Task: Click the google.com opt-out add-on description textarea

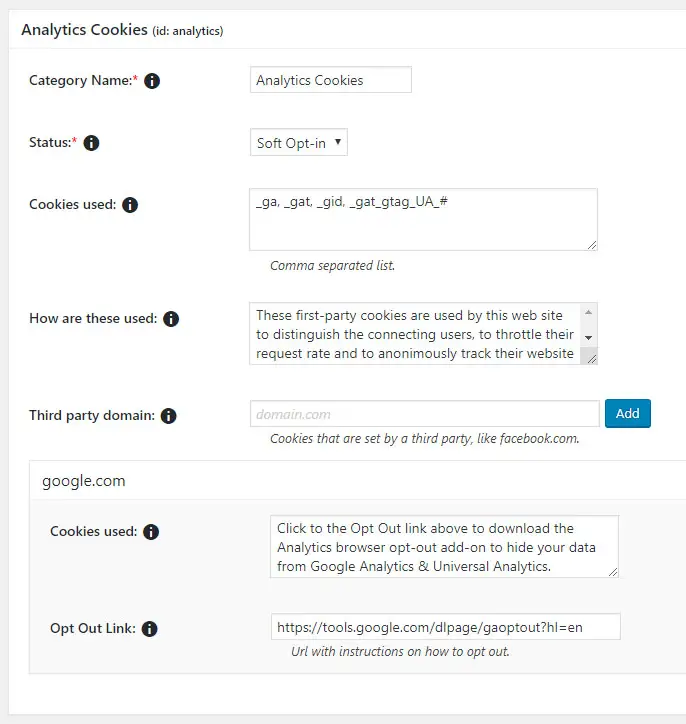Action: coord(443,546)
